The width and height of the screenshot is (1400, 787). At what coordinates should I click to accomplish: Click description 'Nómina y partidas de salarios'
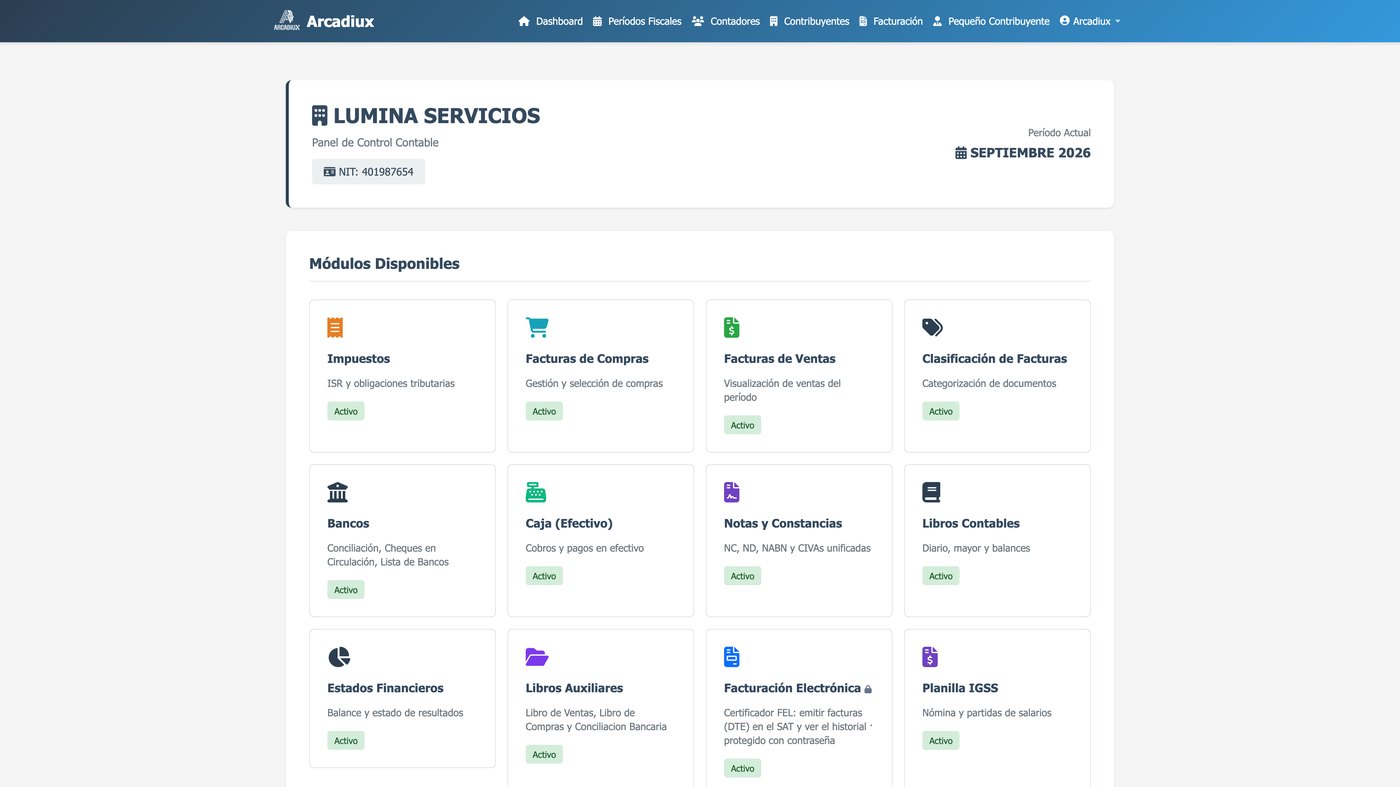coord(987,713)
